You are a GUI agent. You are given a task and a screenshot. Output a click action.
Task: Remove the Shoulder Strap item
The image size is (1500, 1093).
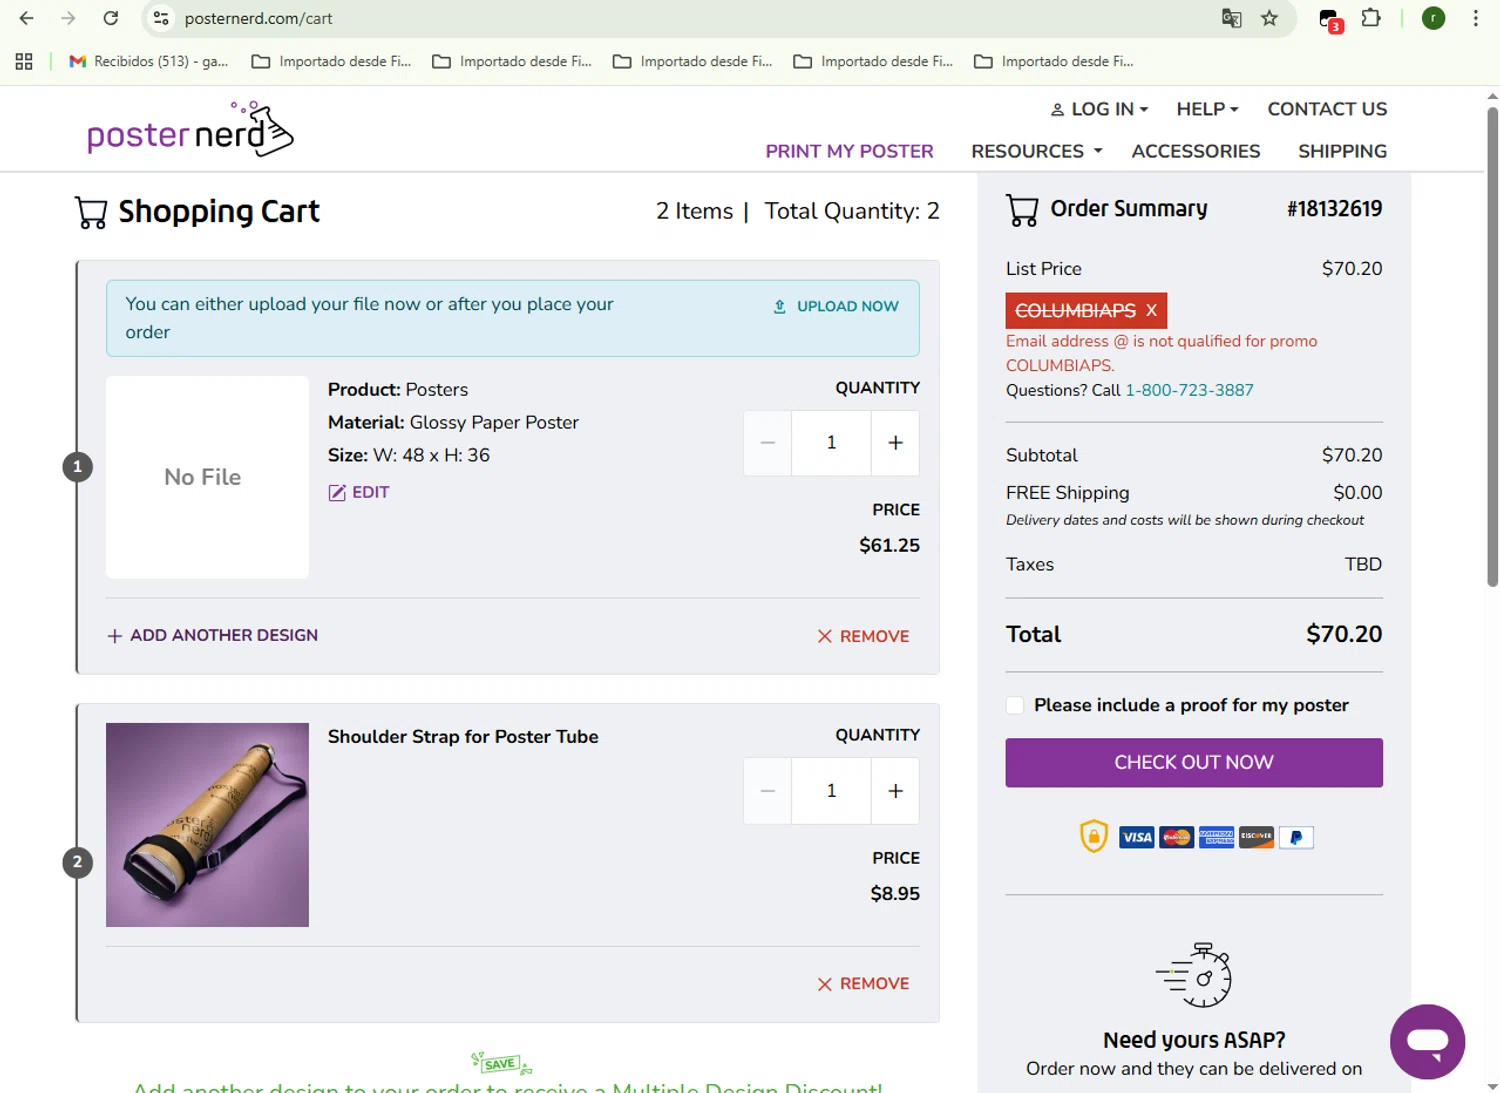(863, 984)
